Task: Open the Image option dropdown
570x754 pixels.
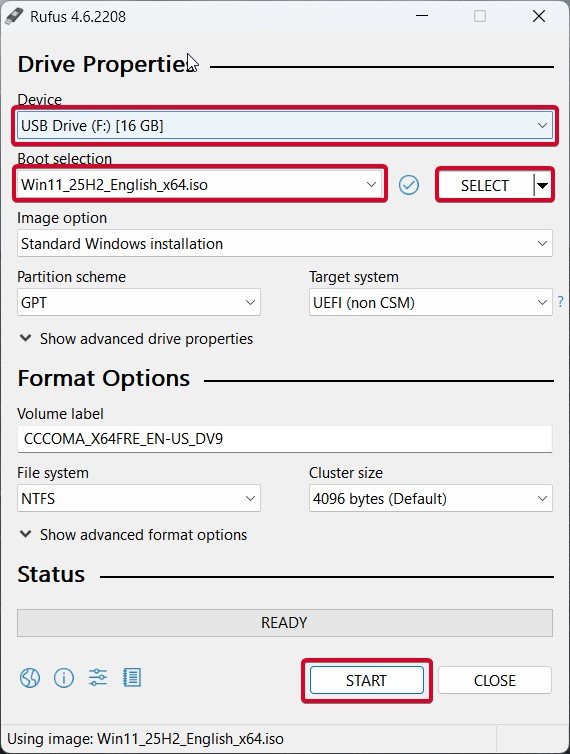Action: [x=285, y=243]
